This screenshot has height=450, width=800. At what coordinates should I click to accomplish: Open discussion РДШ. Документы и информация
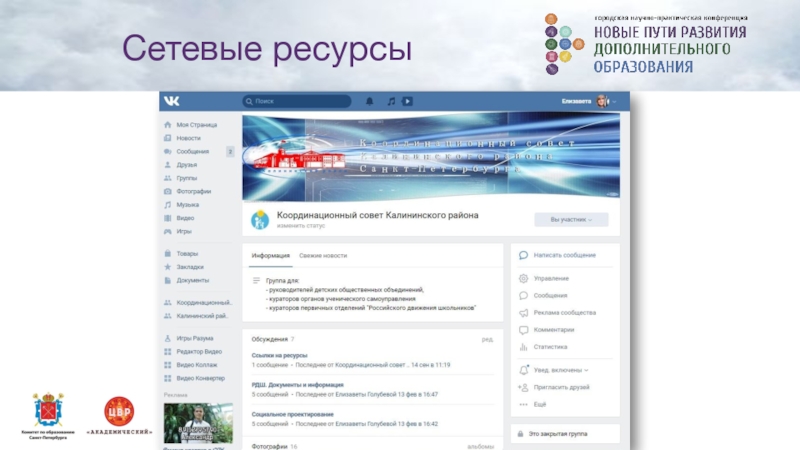[x=297, y=385]
